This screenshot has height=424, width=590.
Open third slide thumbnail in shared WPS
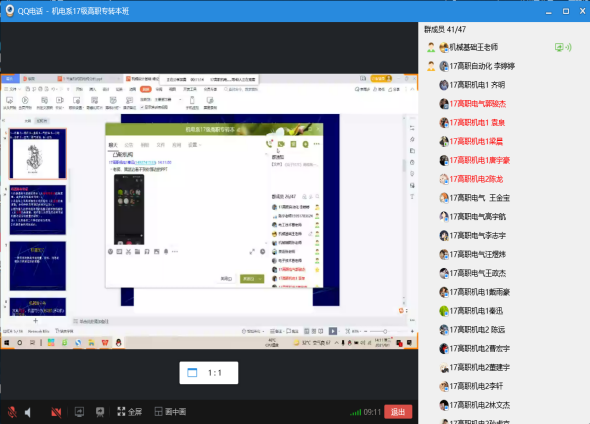click(38, 266)
